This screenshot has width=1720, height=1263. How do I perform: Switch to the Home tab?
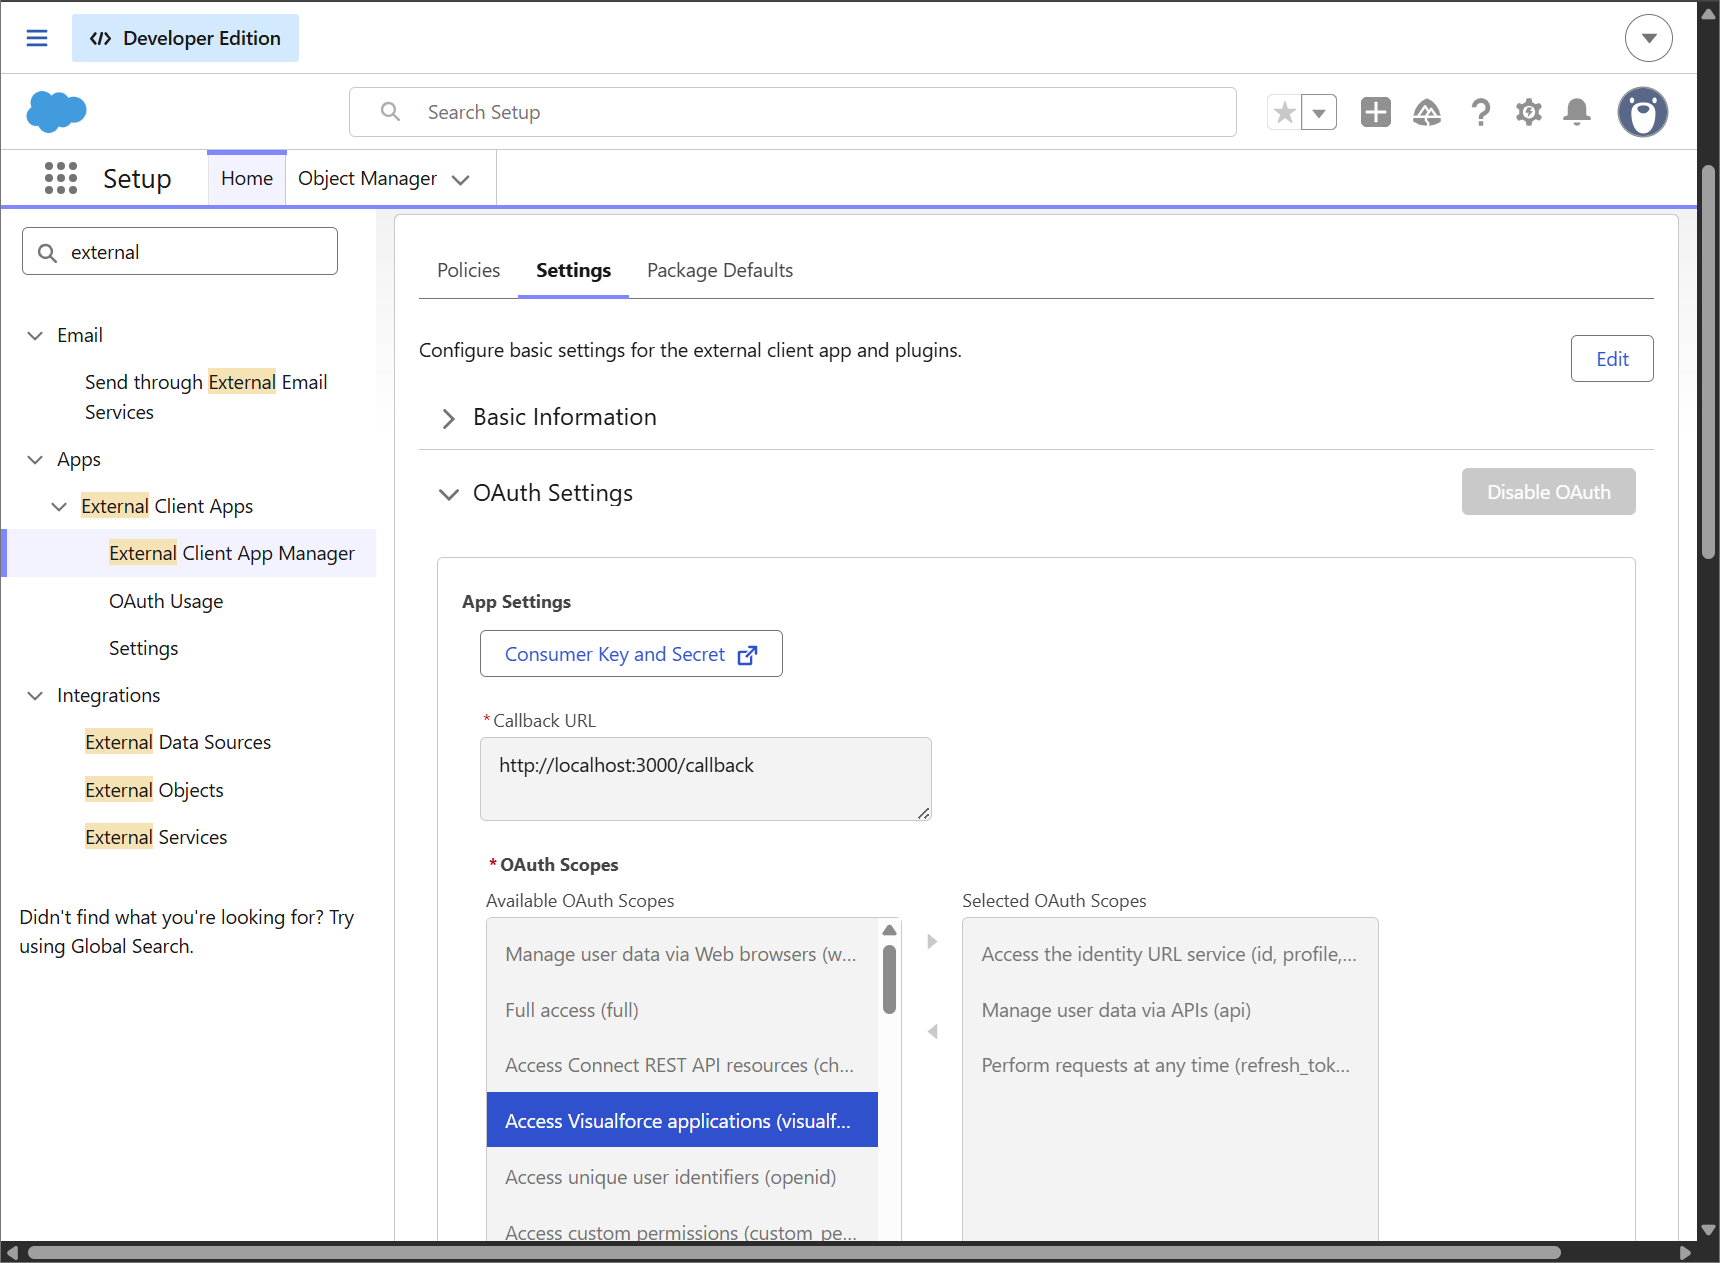pos(247,178)
